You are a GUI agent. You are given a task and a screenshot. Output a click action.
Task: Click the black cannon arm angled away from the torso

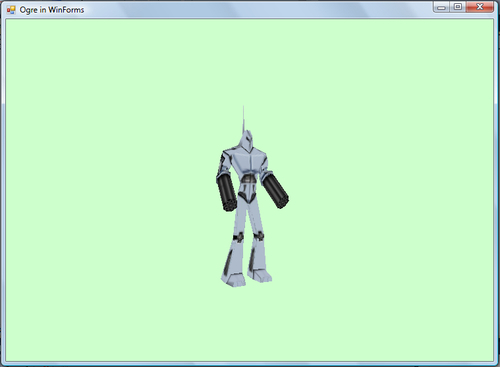point(276,191)
